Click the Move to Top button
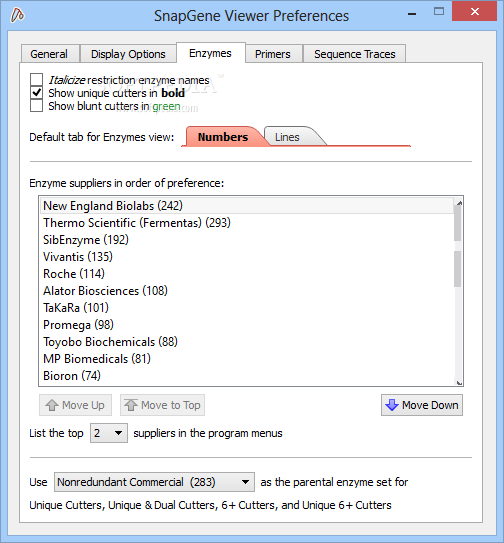 tap(162, 405)
